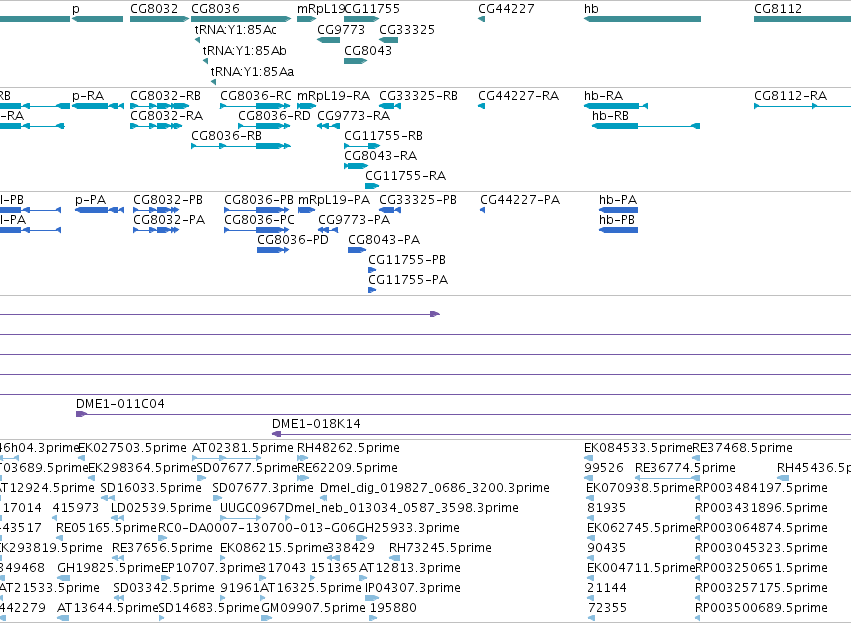This screenshot has height=623, width=851.
Task: Select the CG8043 gene label
Action: [x=368, y=50]
